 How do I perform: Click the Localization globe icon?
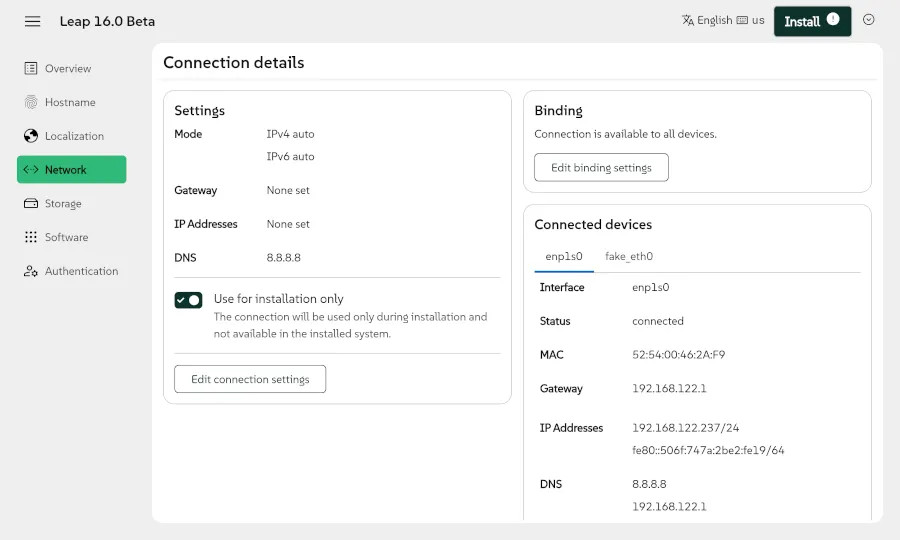[31, 136]
